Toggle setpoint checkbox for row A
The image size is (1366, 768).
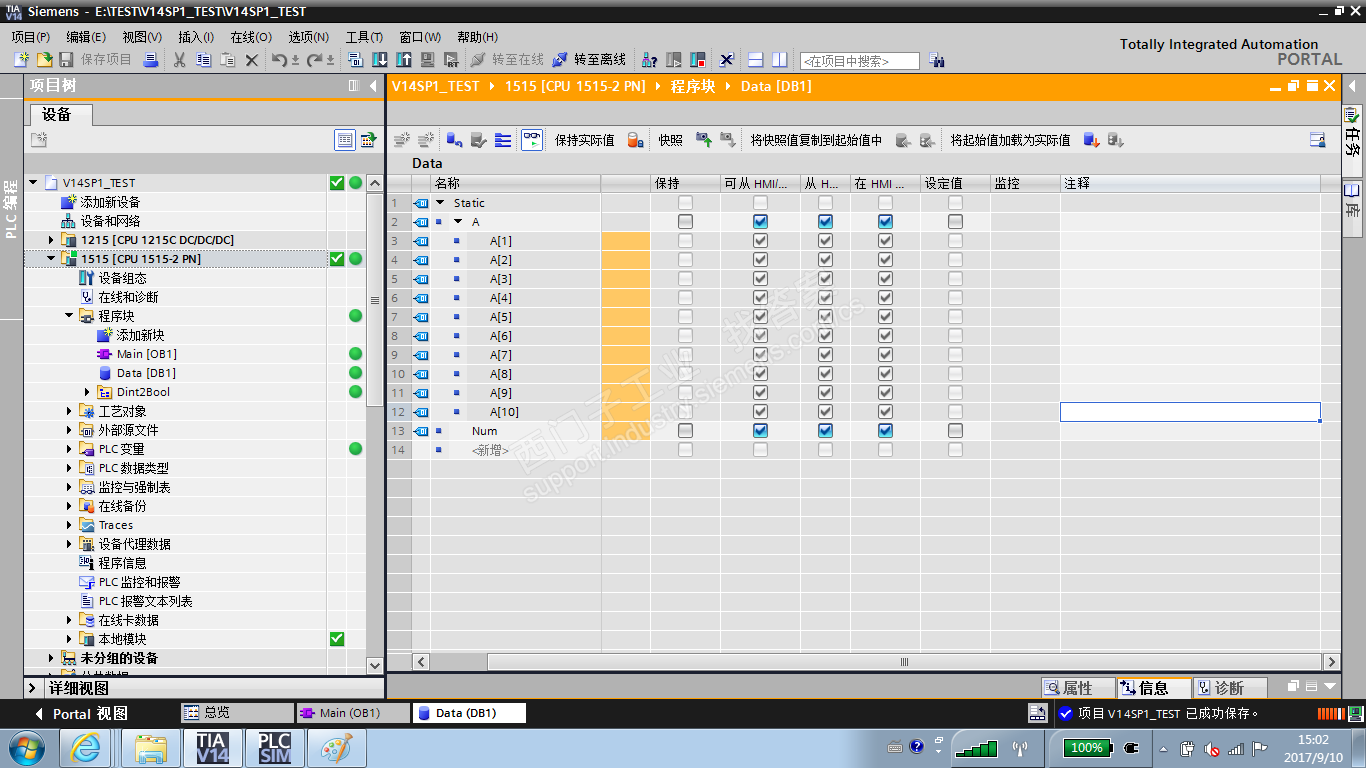pos(955,222)
